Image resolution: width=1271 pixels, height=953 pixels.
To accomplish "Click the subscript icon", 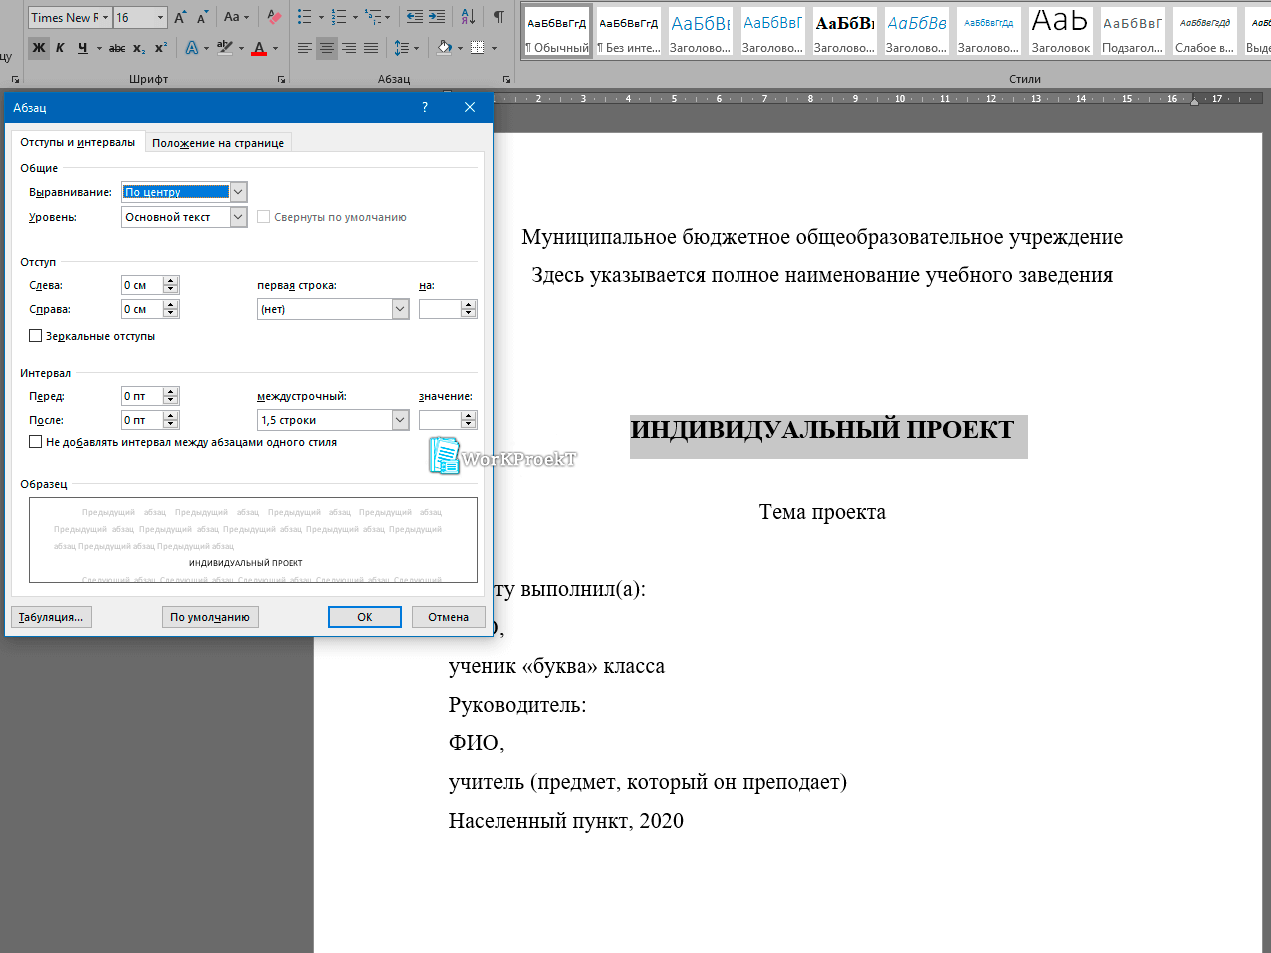I will [139, 48].
